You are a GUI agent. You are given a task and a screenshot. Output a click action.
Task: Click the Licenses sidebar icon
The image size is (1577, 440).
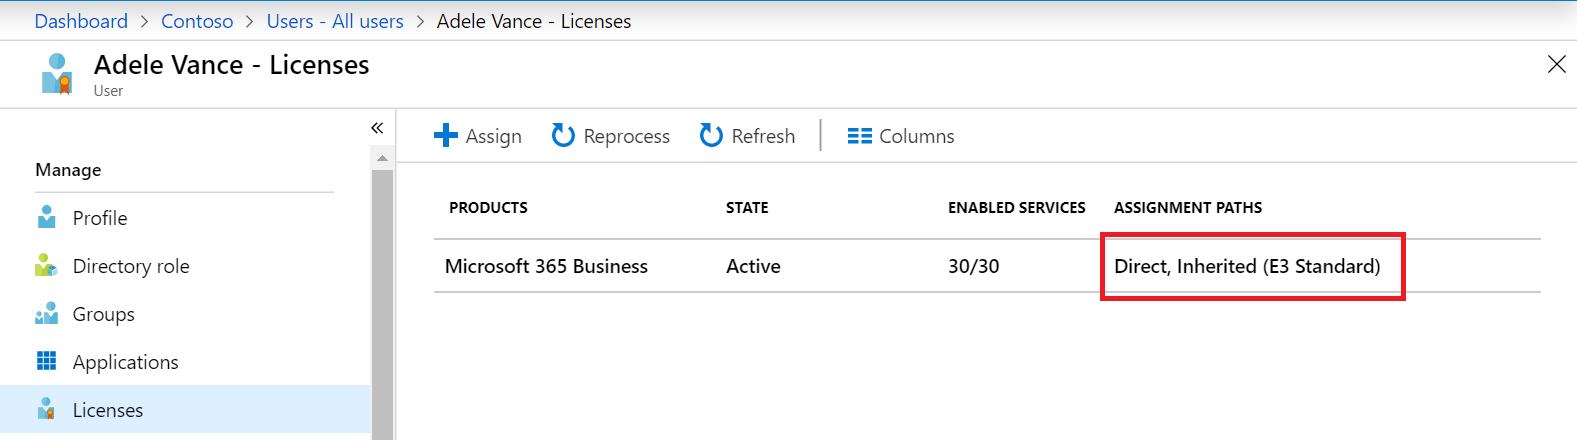pos(46,409)
